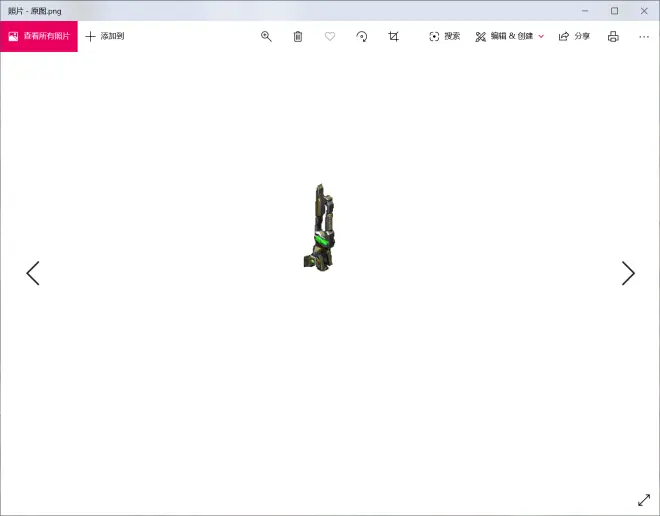This screenshot has width=660, height=516.
Task: Open the three-dots more options menu
Action: (644, 37)
